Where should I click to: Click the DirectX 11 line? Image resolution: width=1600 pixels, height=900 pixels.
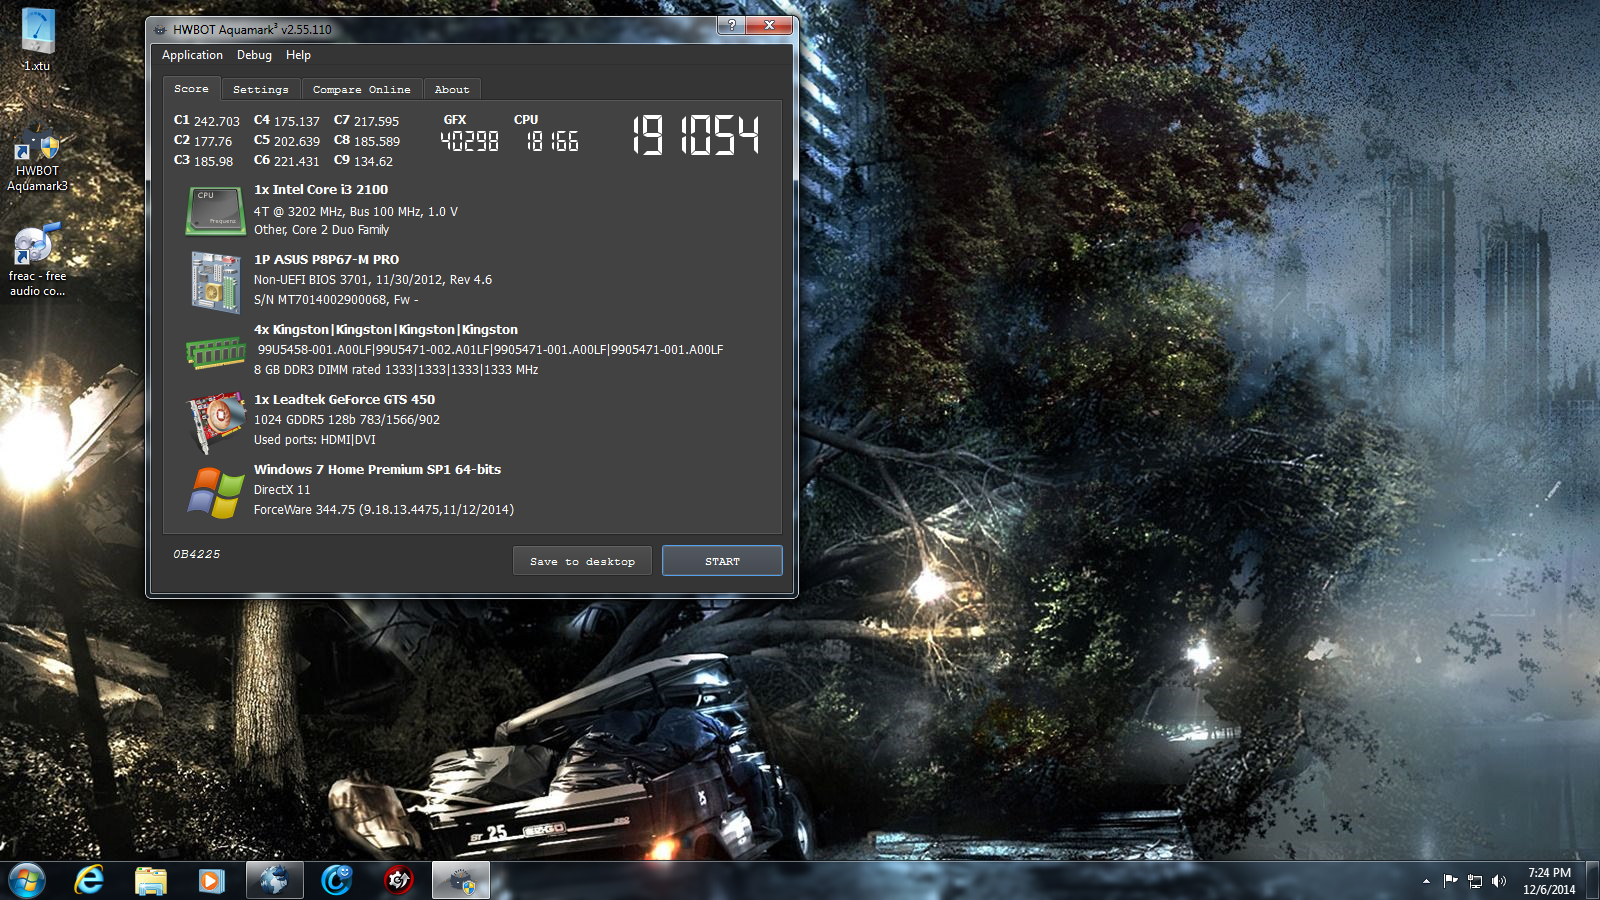pos(282,490)
